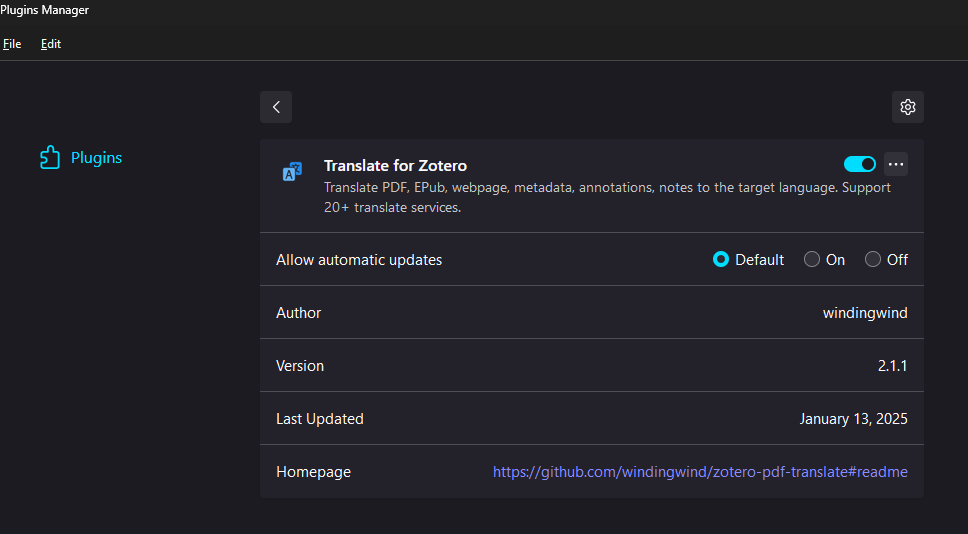Set automatic updates to Off
The height and width of the screenshot is (534, 968).
(x=872, y=259)
